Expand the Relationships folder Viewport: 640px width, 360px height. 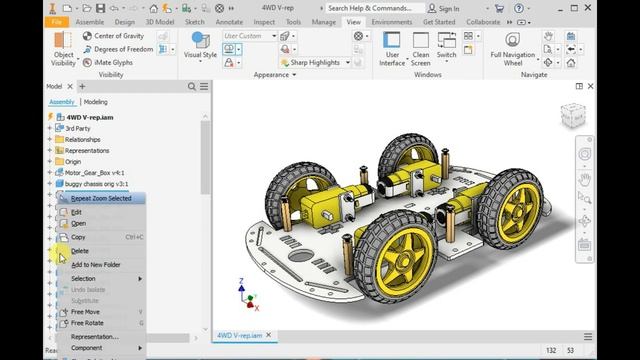pyautogui.click(x=50, y=139)
